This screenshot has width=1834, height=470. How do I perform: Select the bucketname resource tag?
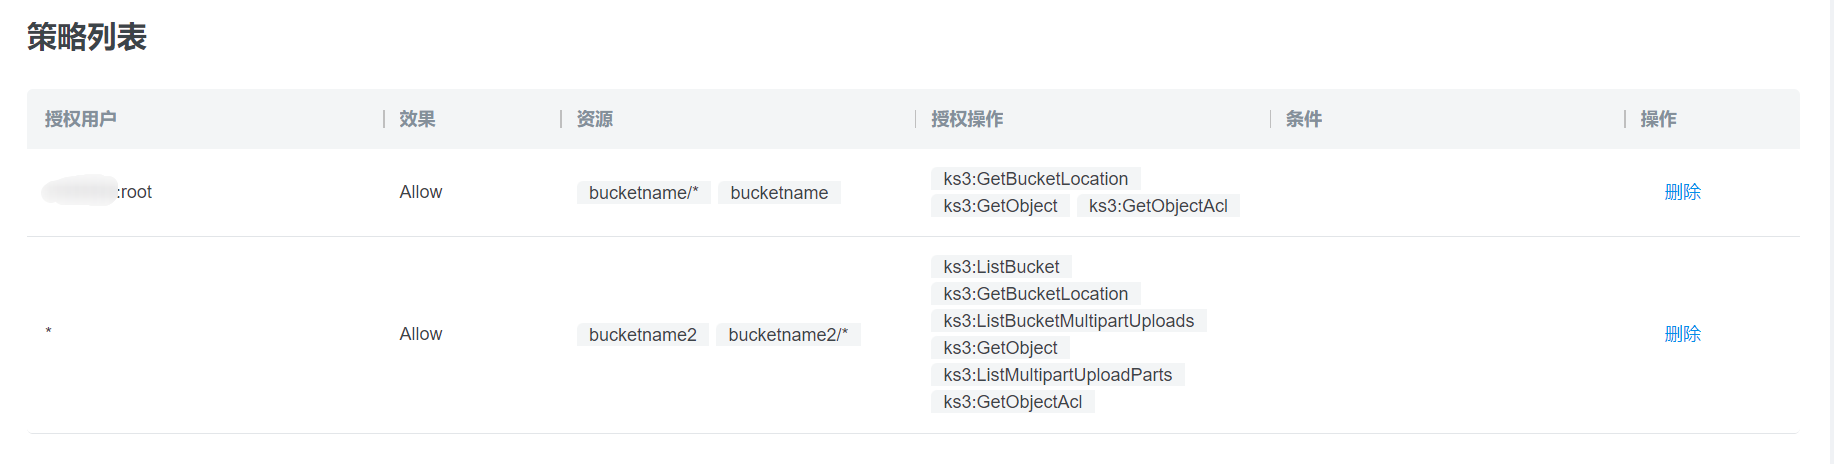[x=779, y=193]
